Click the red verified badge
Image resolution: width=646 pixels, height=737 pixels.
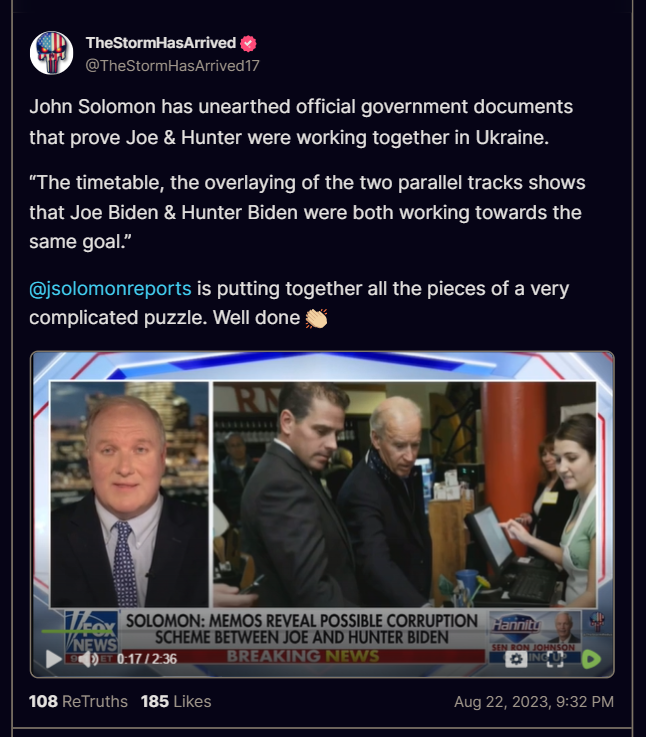[248, 44]
